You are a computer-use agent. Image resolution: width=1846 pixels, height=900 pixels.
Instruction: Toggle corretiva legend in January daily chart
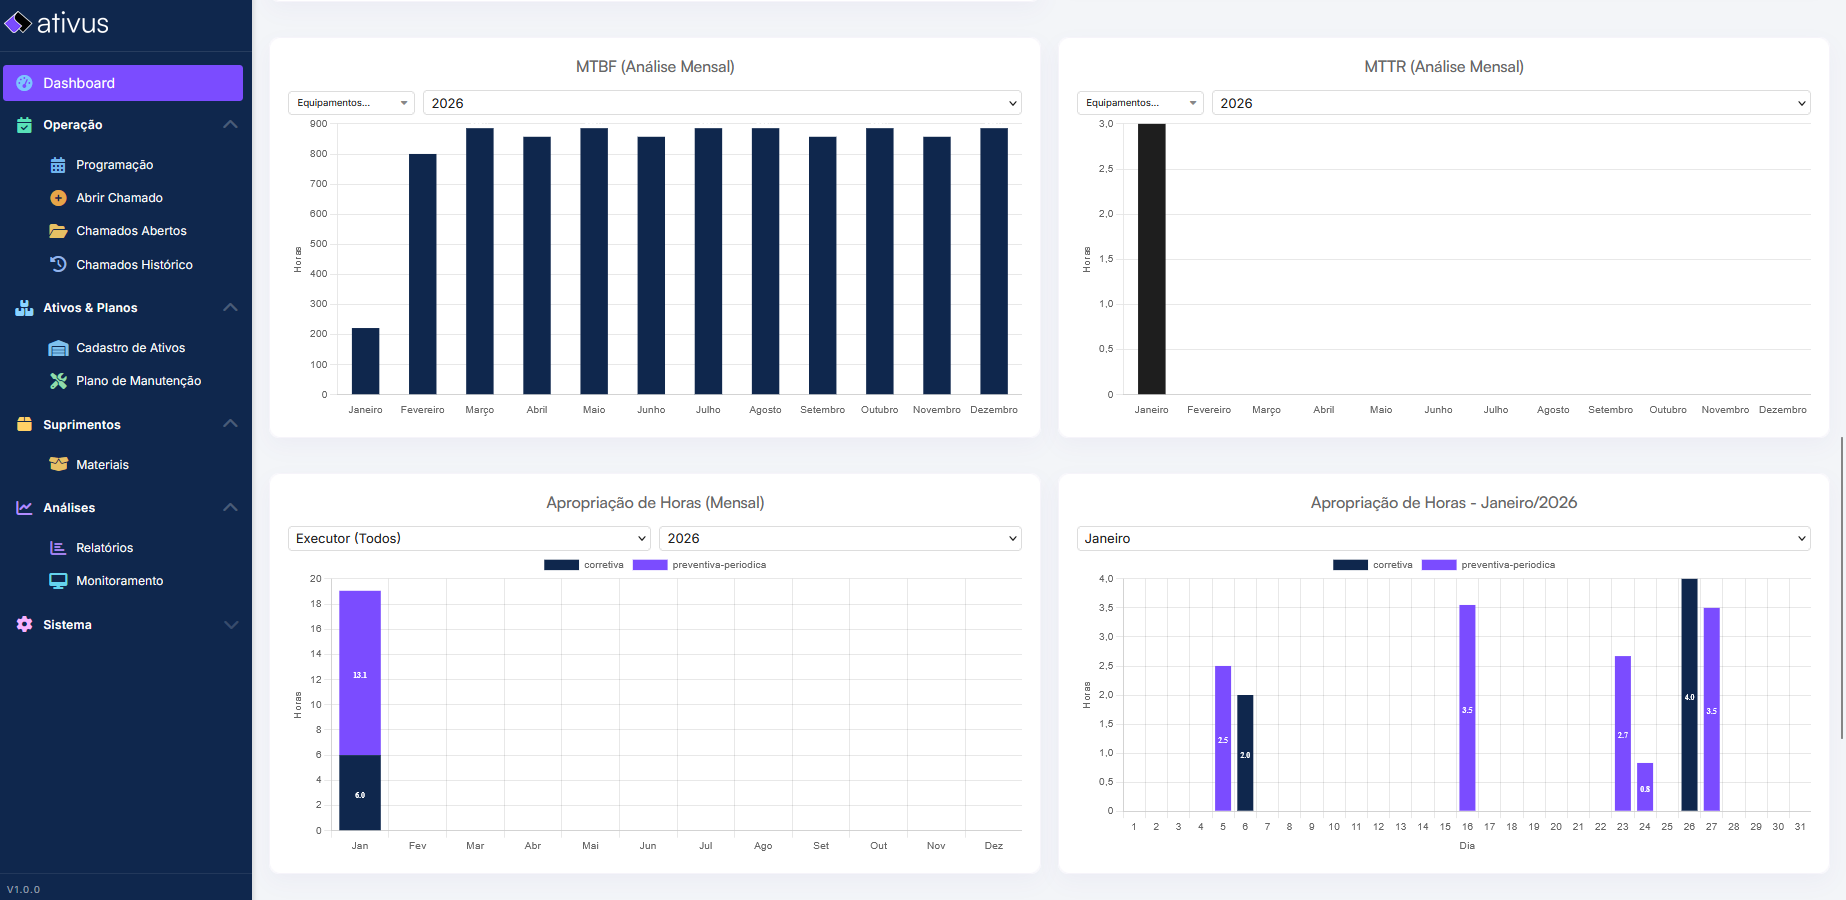click(x=1373, y=565)
